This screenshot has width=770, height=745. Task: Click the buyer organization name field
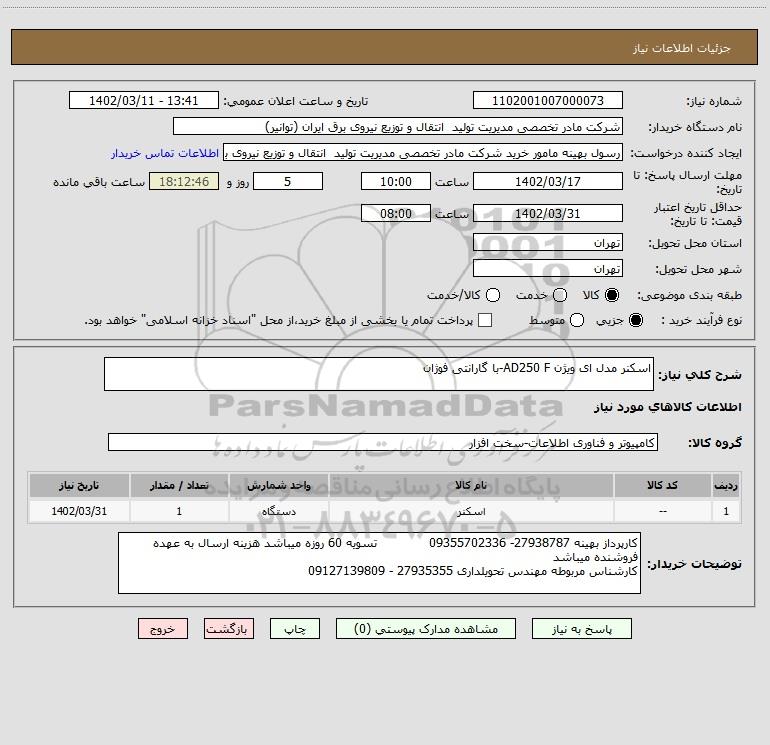point(398,126)
